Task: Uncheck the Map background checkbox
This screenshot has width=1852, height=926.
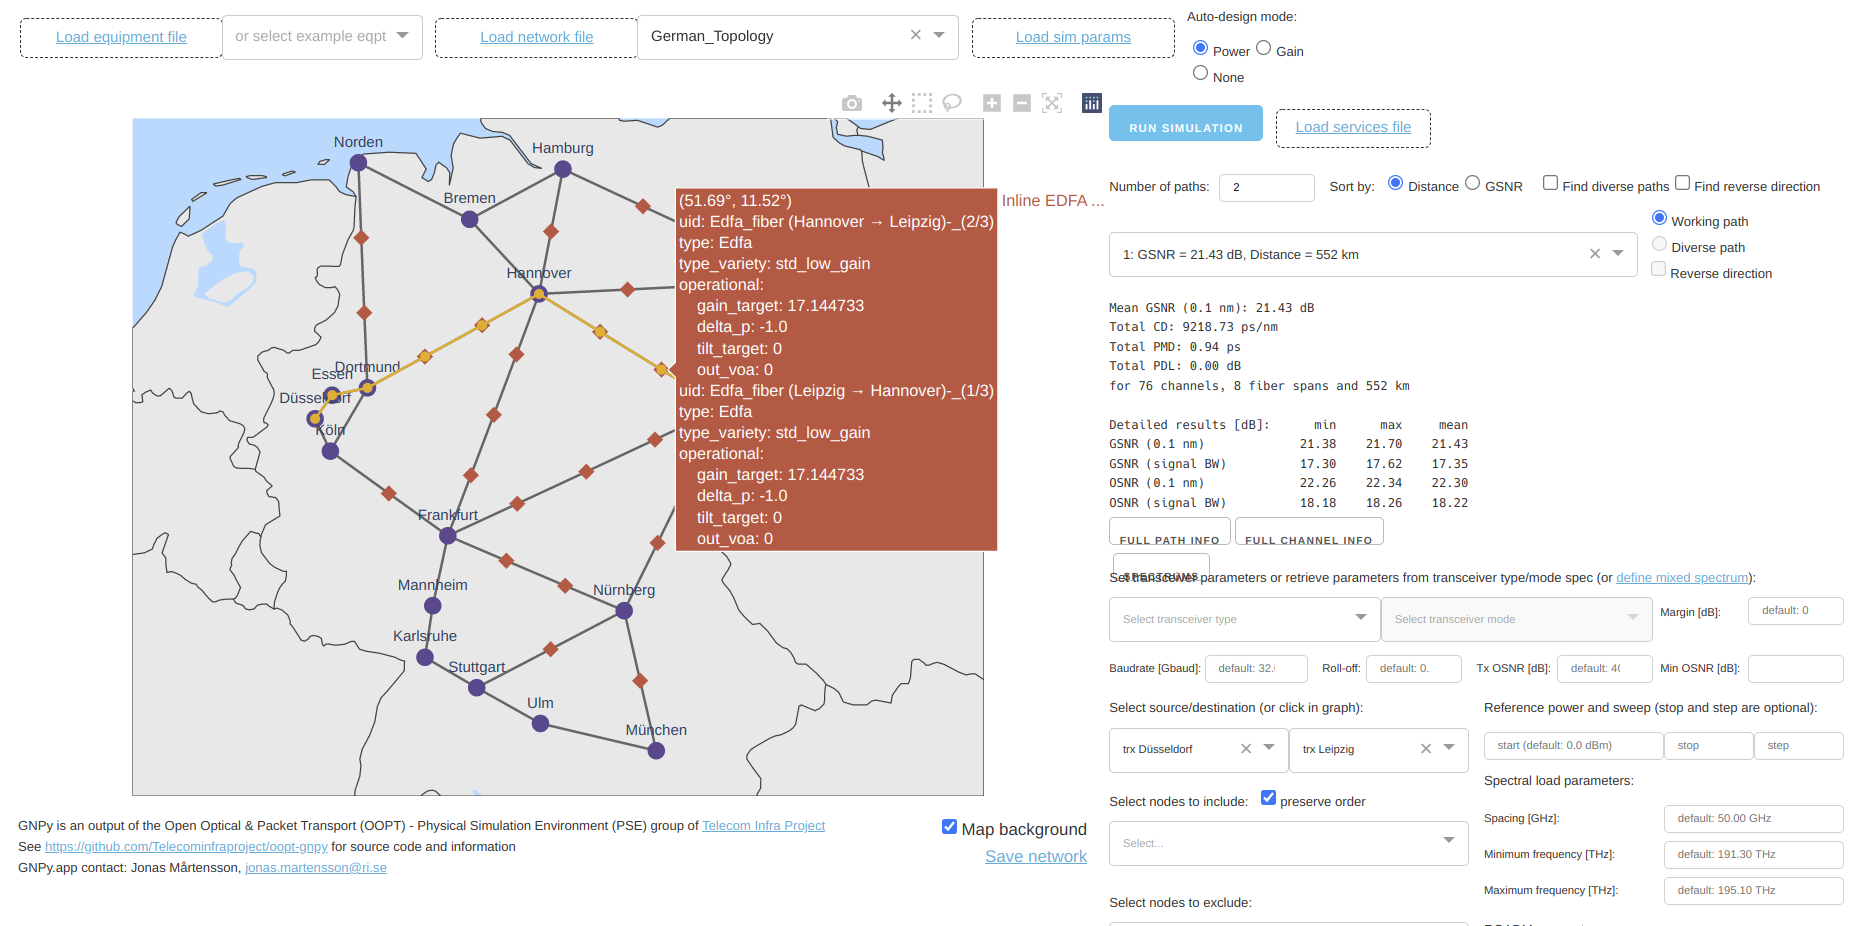Action: pyautogui.click(x=950, y=827)
